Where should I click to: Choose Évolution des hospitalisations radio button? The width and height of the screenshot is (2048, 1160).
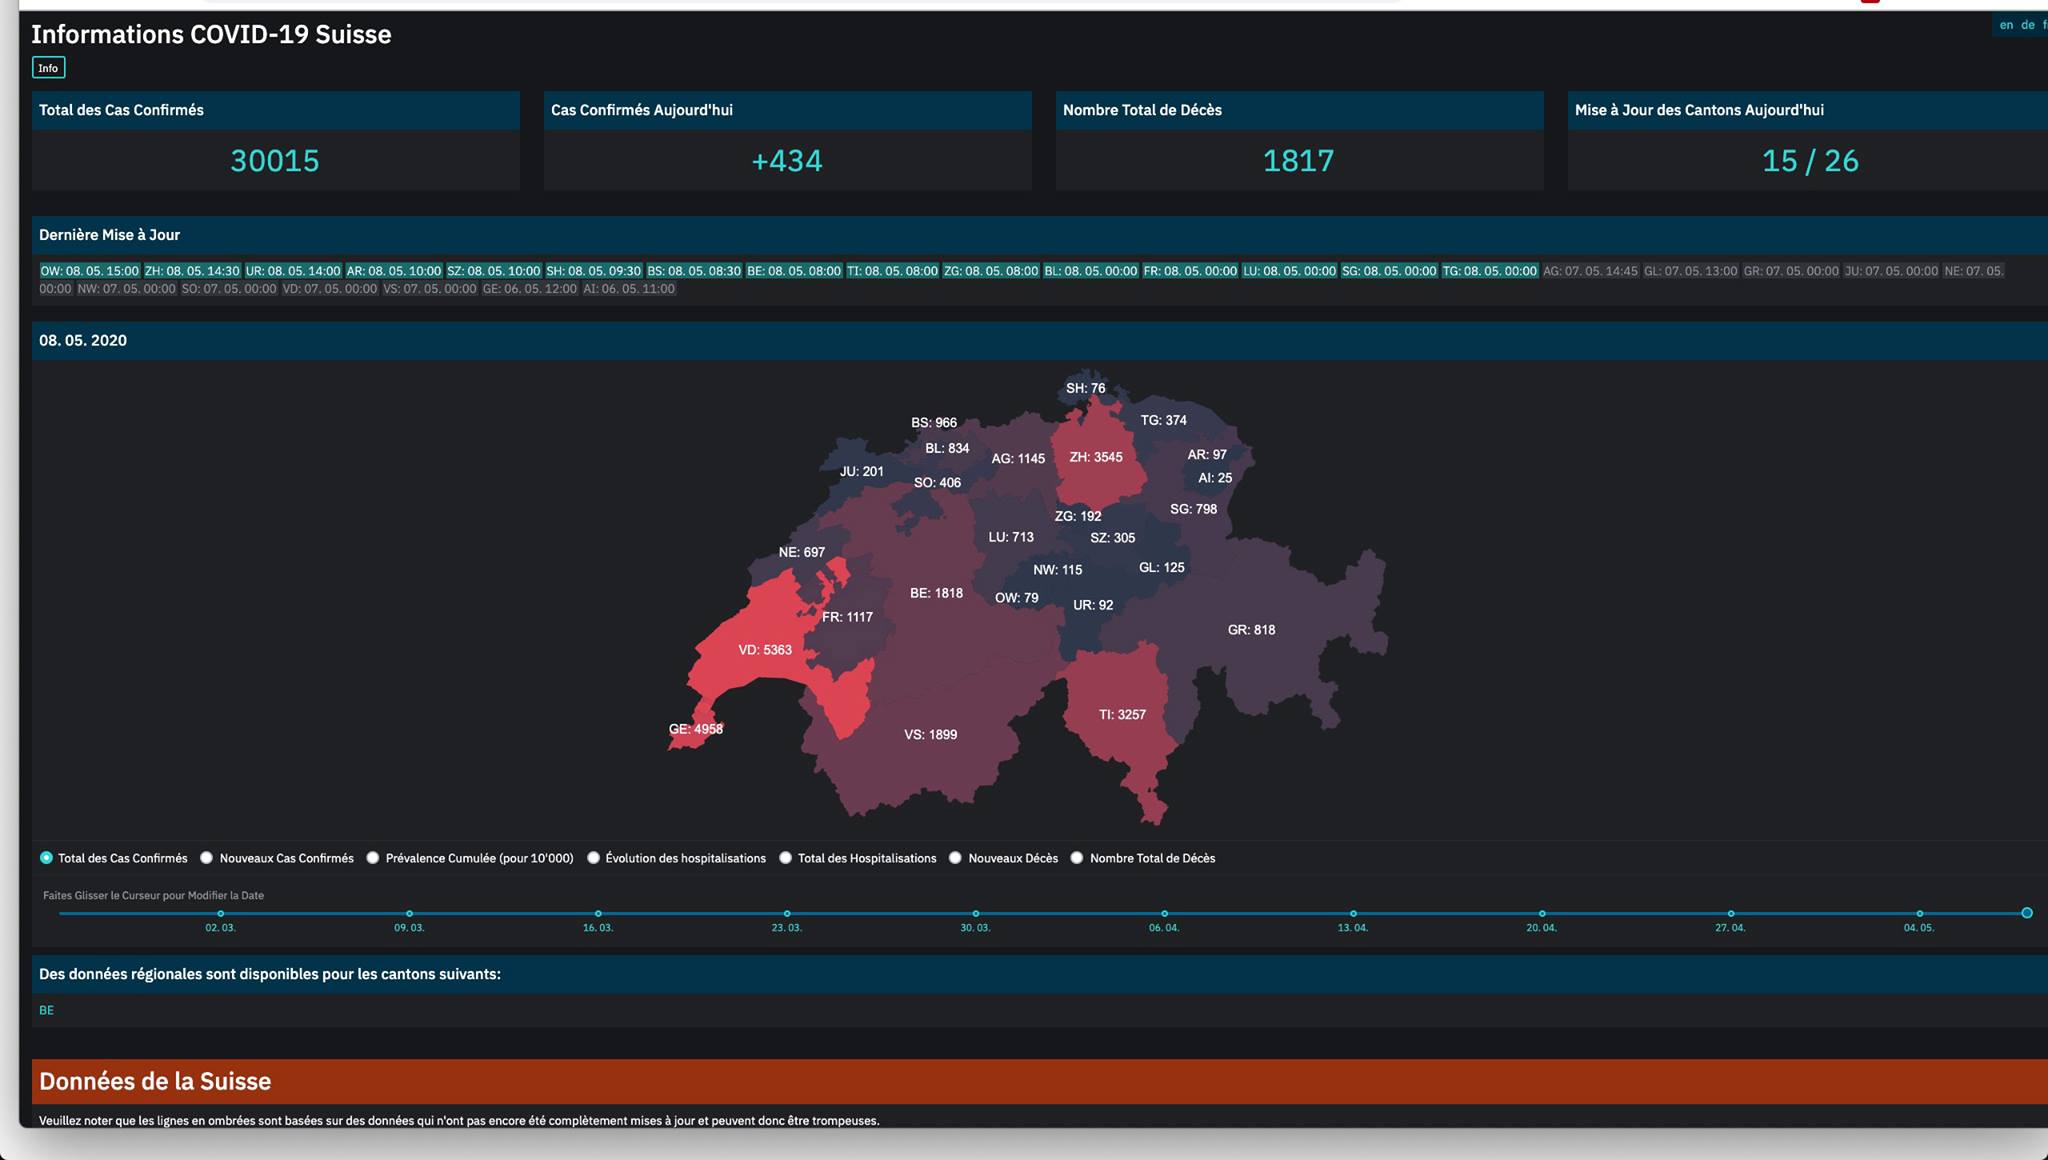click(x=593, y=858)
